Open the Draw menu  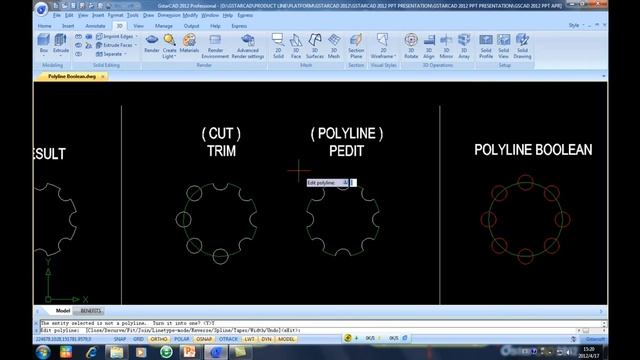point(148,15)
